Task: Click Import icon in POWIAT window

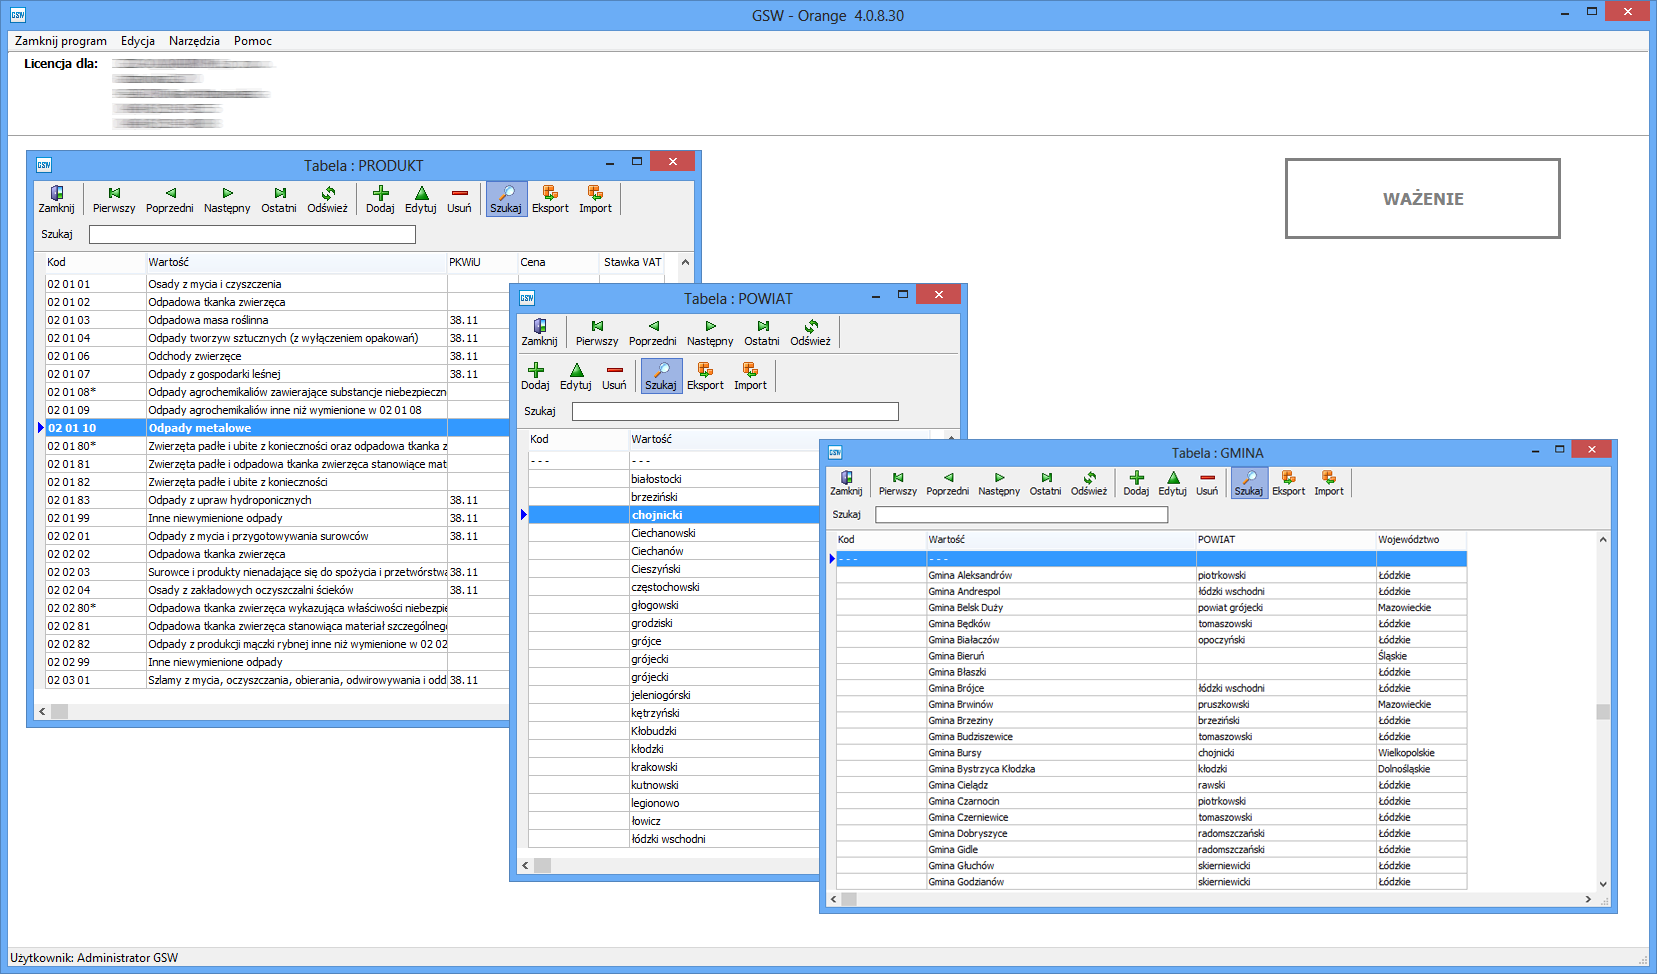Action: click(x=750, y=376)
